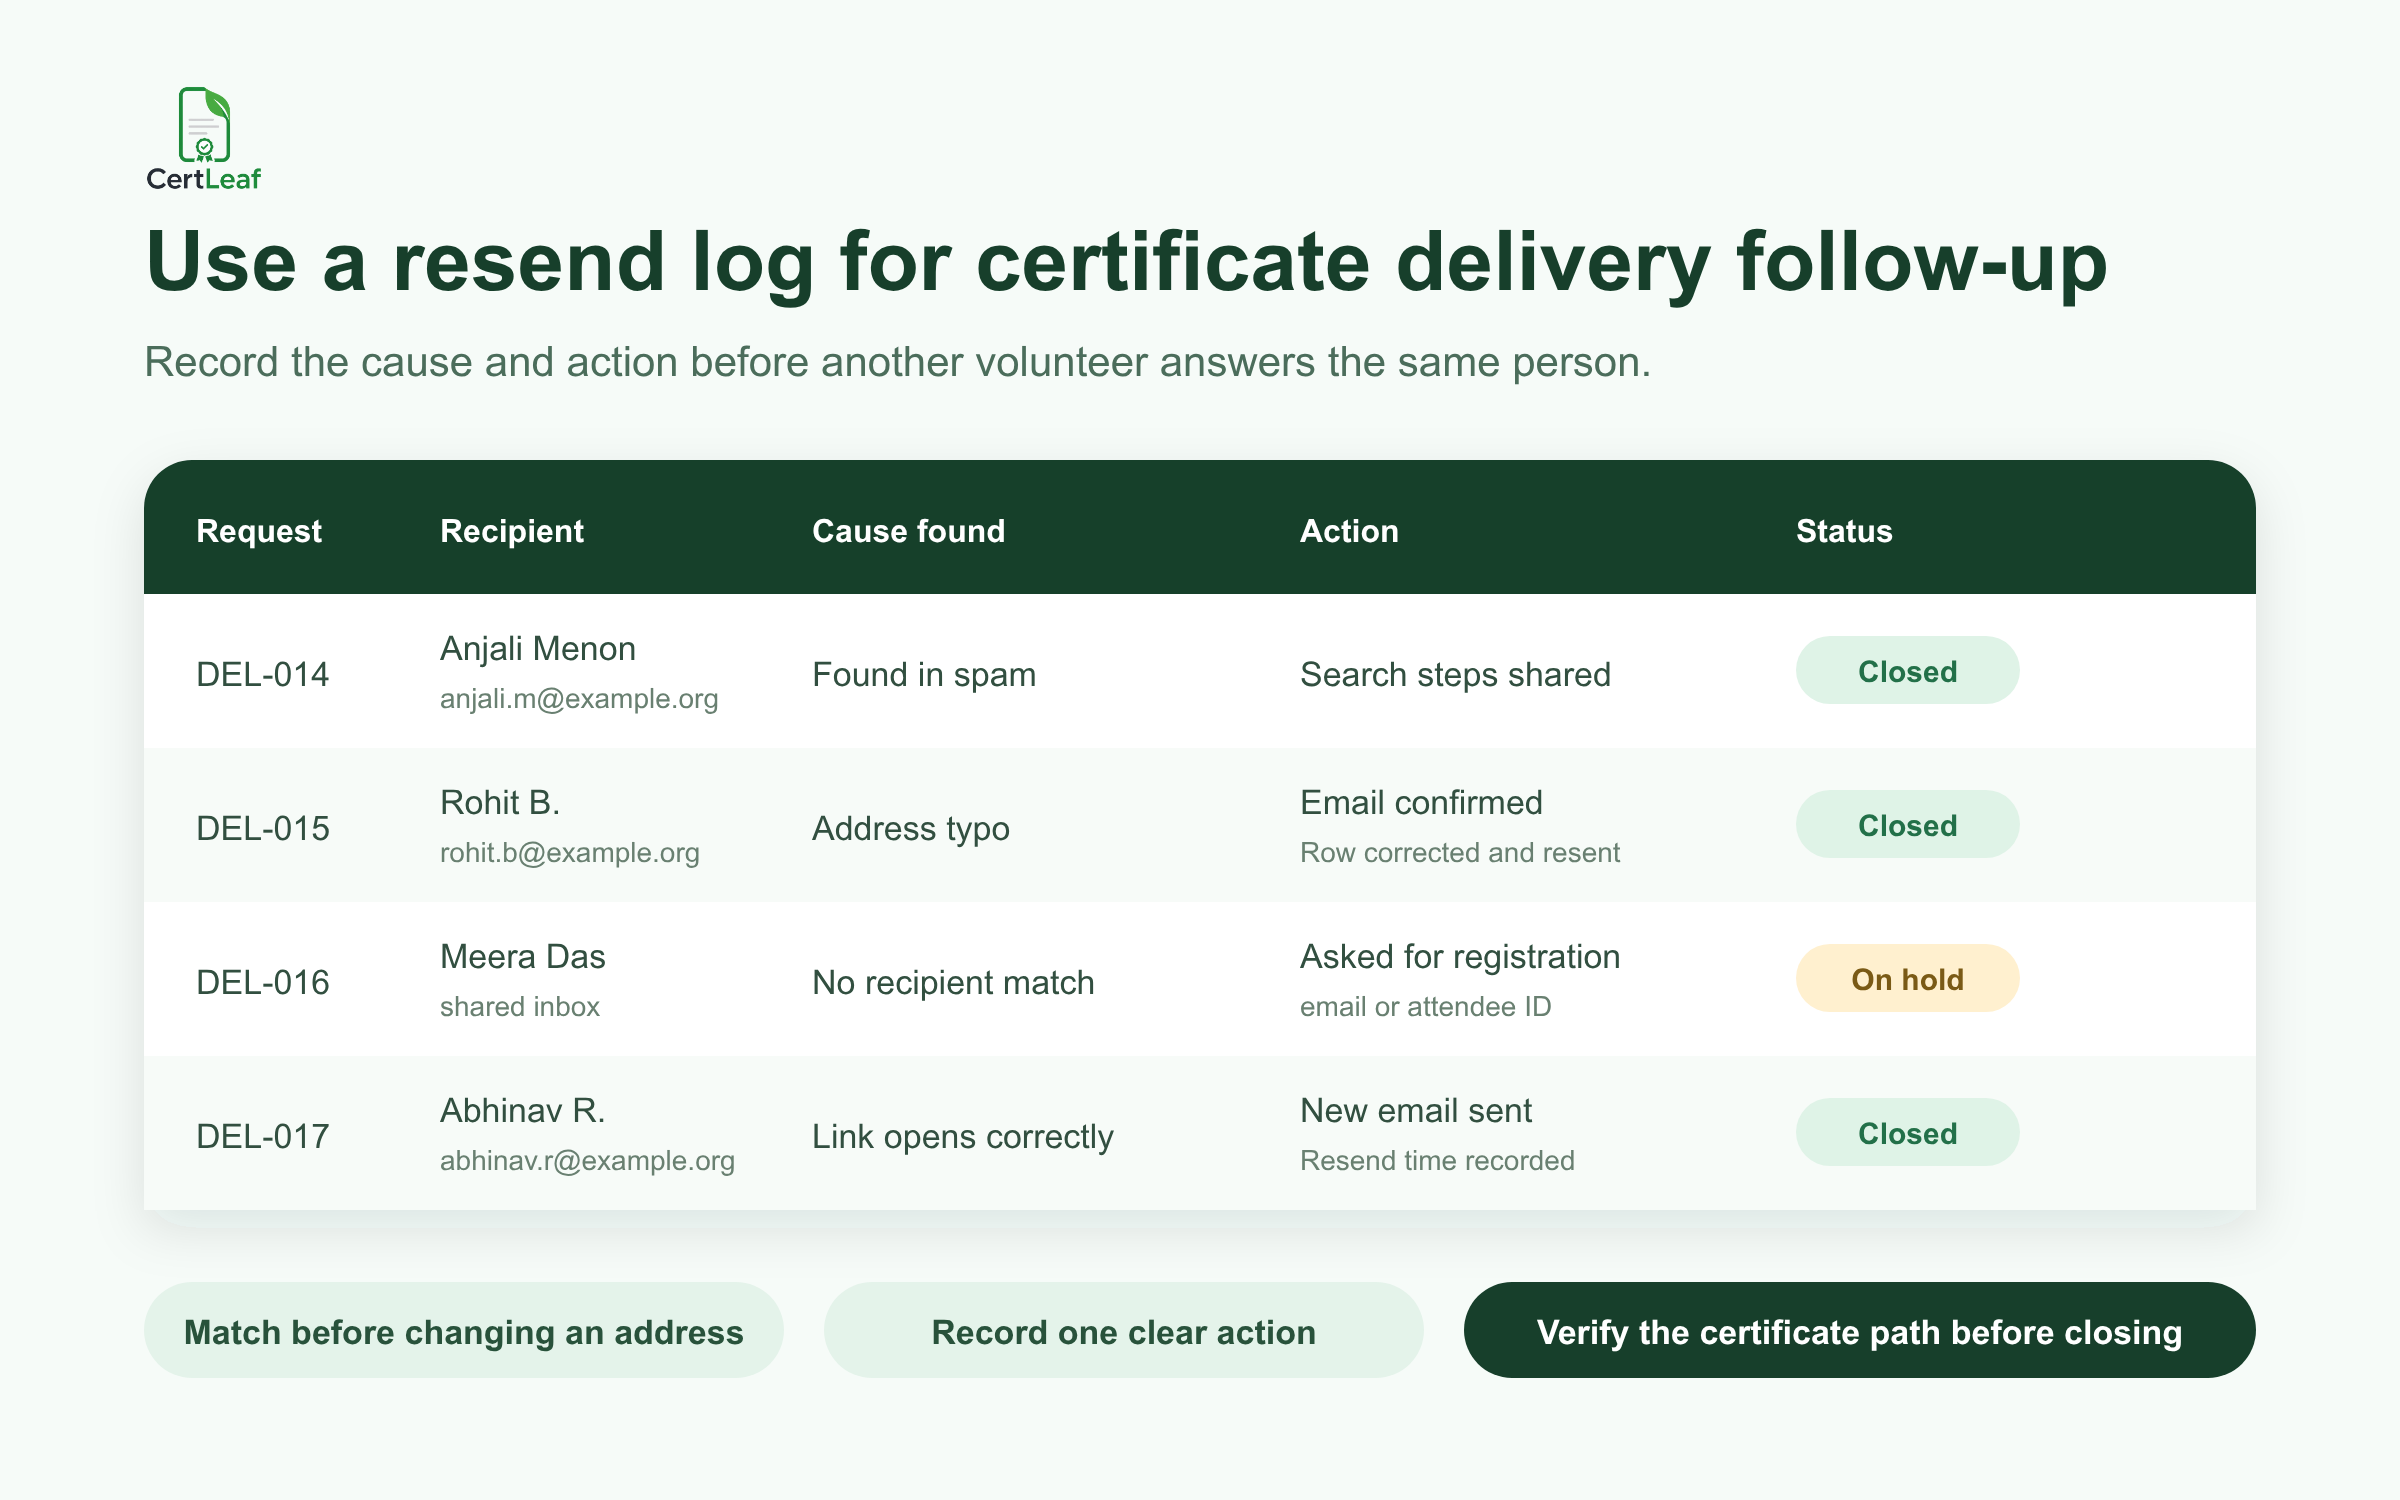The image size is (2400, 1500).
Task: Click email anjali.m@example.org
Action: 579,699
